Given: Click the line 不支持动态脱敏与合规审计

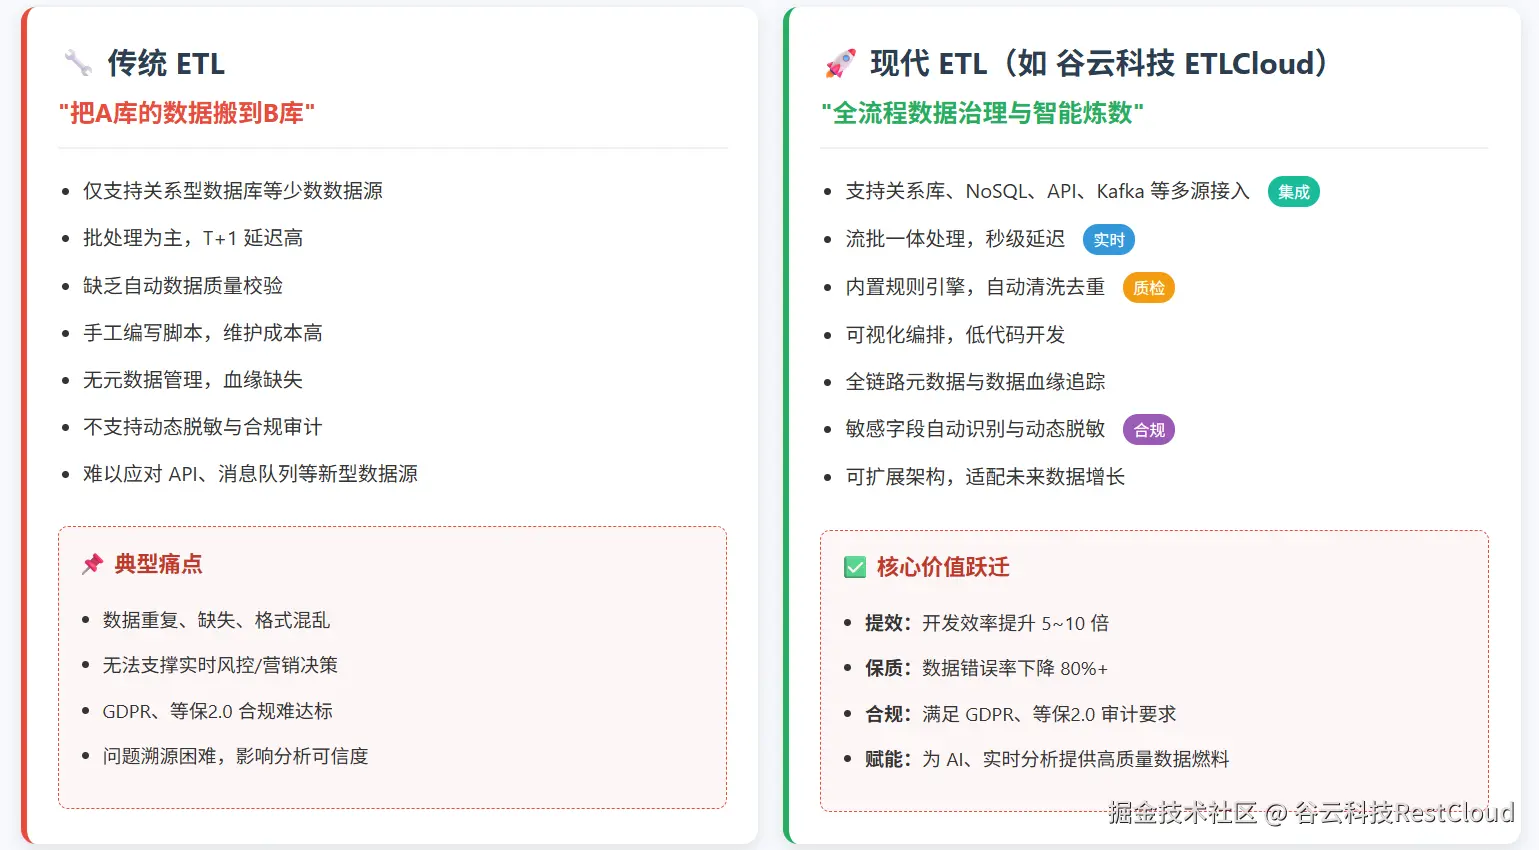Looking at the screenshot, I should pos(203,427).
